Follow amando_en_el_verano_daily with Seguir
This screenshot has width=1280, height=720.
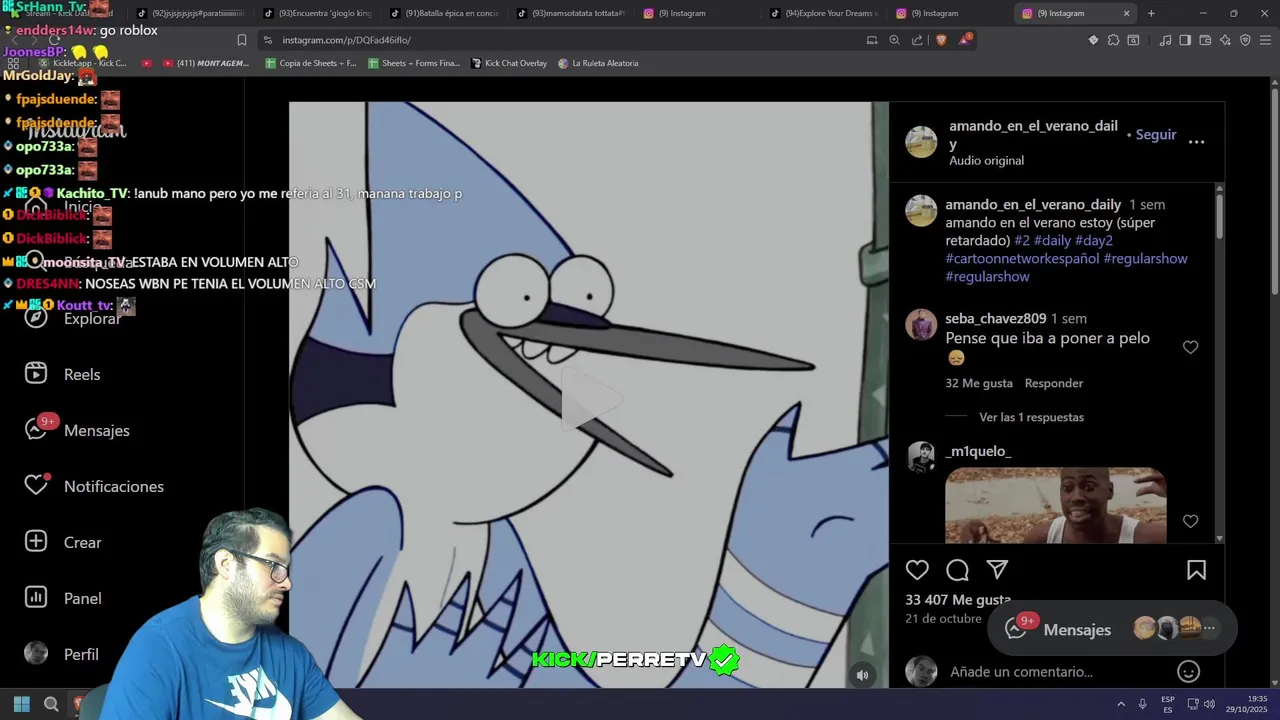click(1156, 134)
